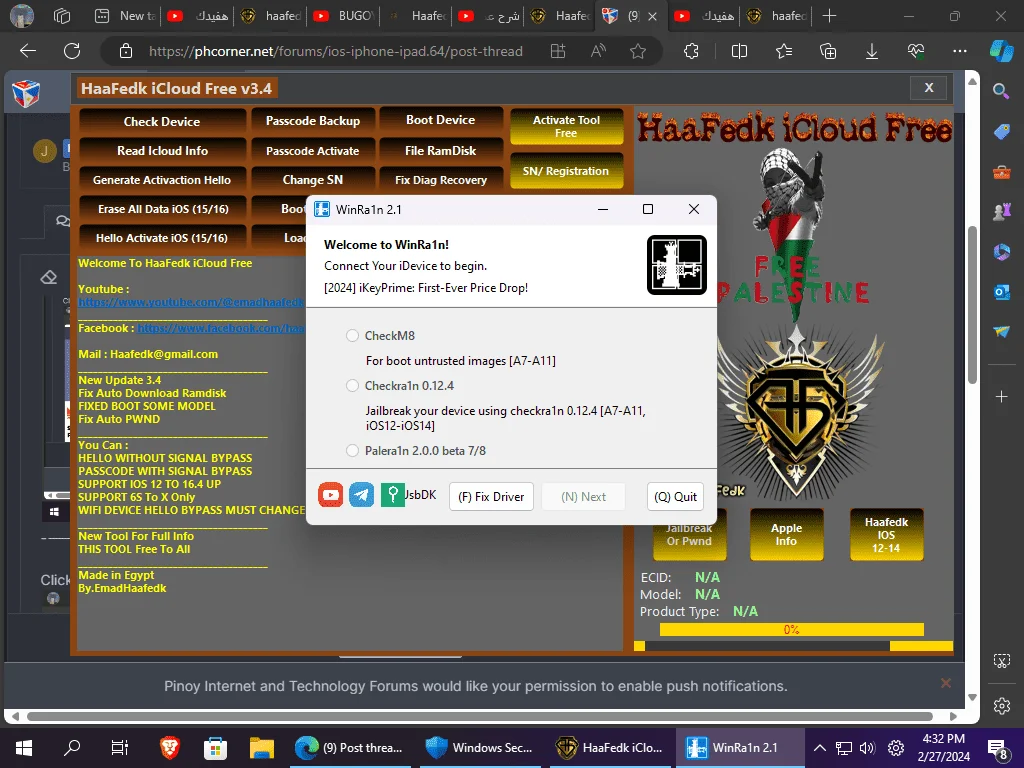Click Check Device in HaaFedk tool
This screenshot has width=1024, height=768.
[x=162, y=121]
